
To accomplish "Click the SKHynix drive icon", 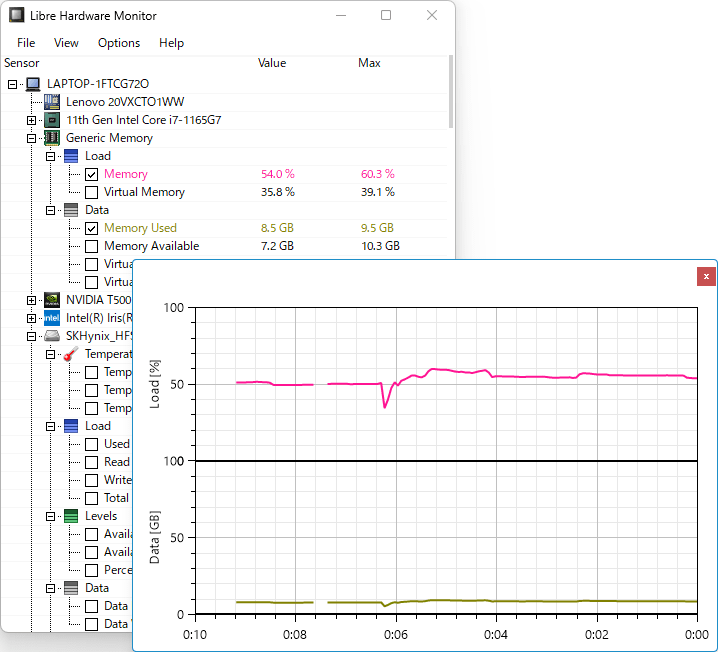I will tap(52, 336).
